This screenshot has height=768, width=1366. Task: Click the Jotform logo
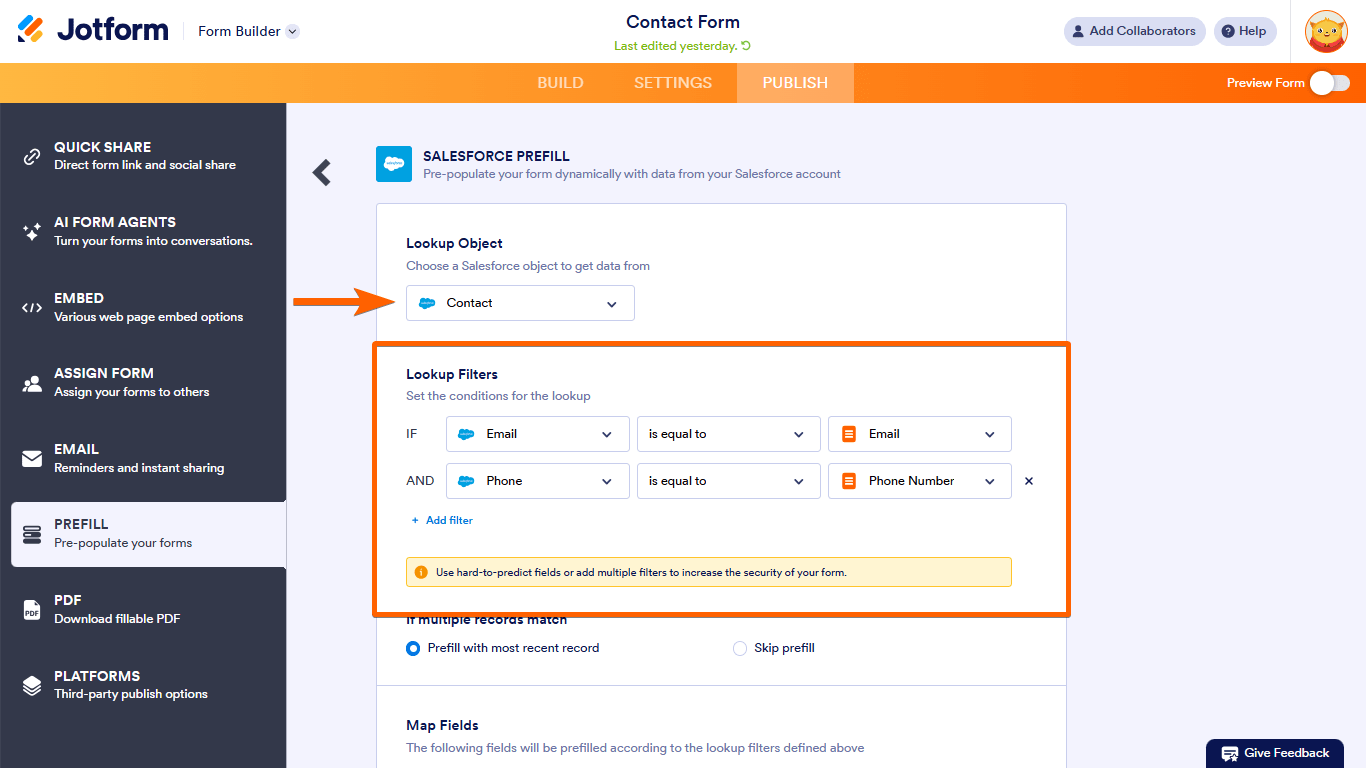93,30
